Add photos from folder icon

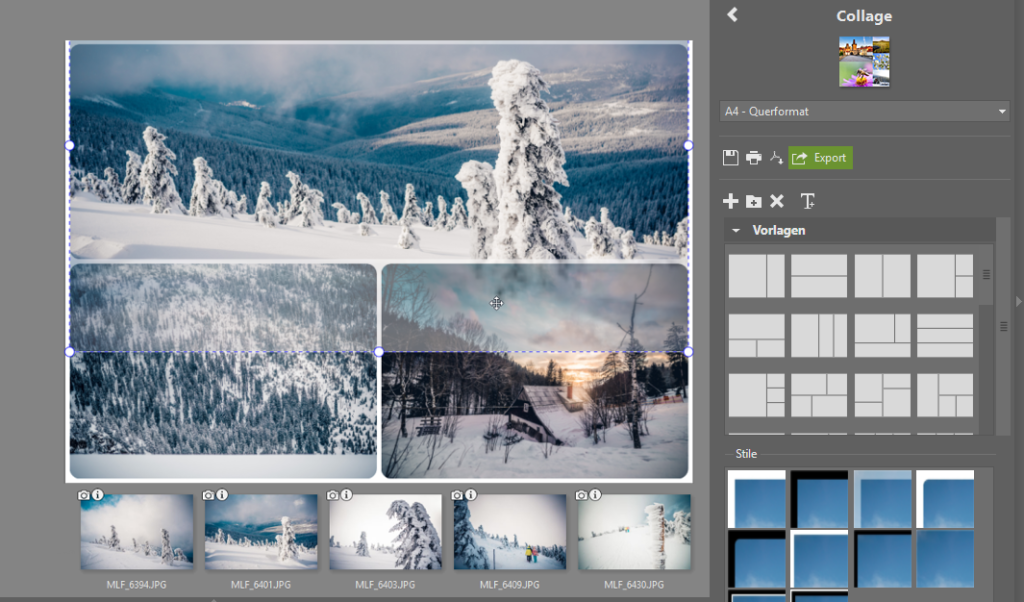click(754, 201)
